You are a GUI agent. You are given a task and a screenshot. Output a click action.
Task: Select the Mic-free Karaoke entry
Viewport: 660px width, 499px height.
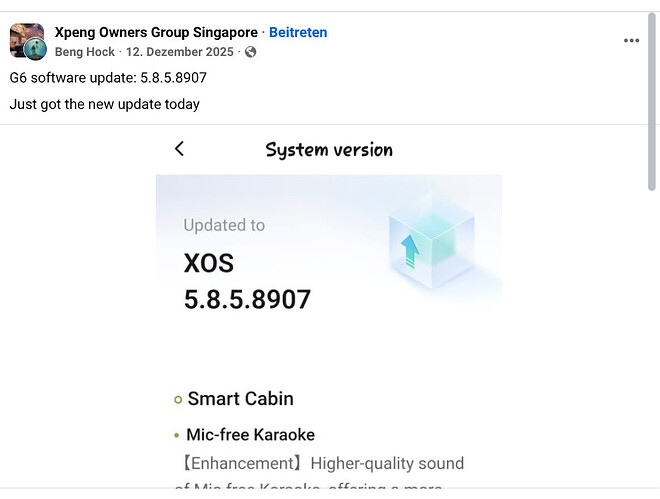(250, 435)
